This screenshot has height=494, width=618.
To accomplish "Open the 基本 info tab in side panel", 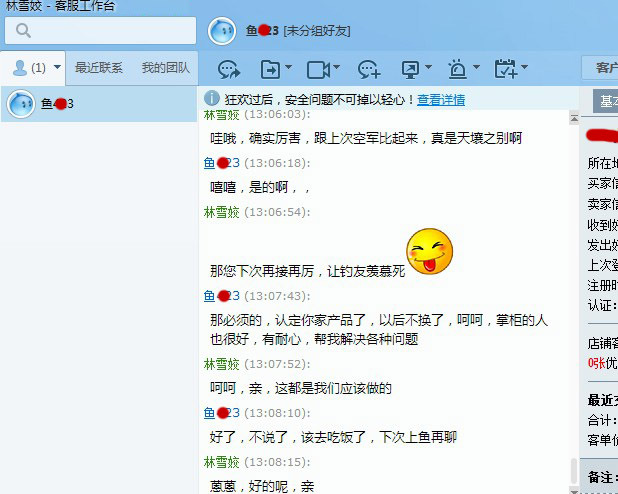I will pos(606,101).
